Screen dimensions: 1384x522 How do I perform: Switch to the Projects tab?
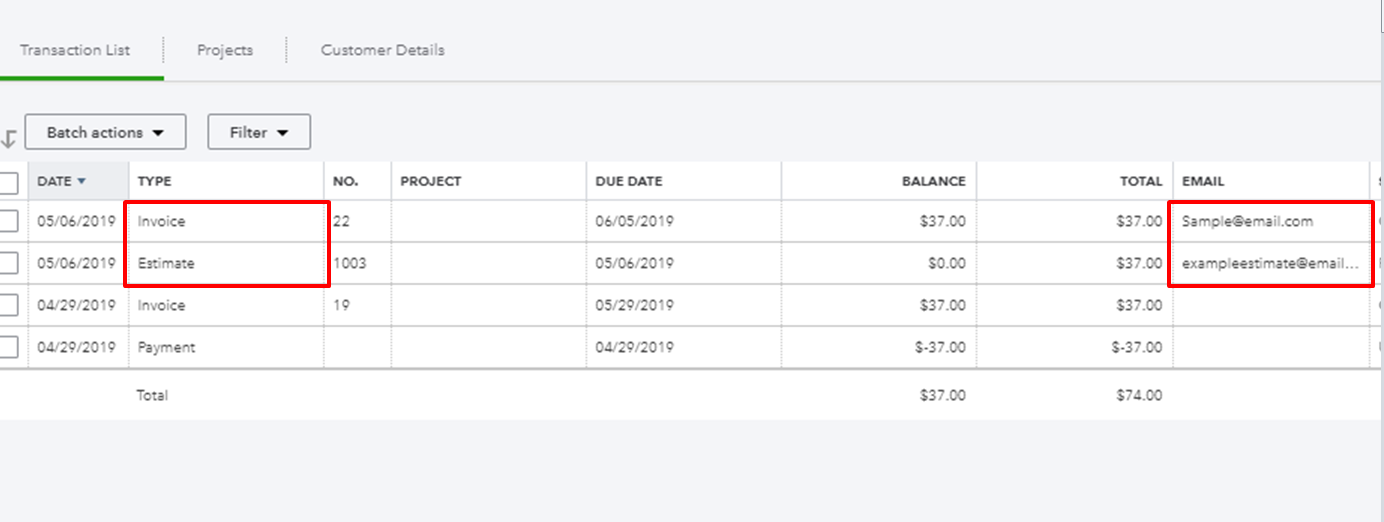(225, 50)
